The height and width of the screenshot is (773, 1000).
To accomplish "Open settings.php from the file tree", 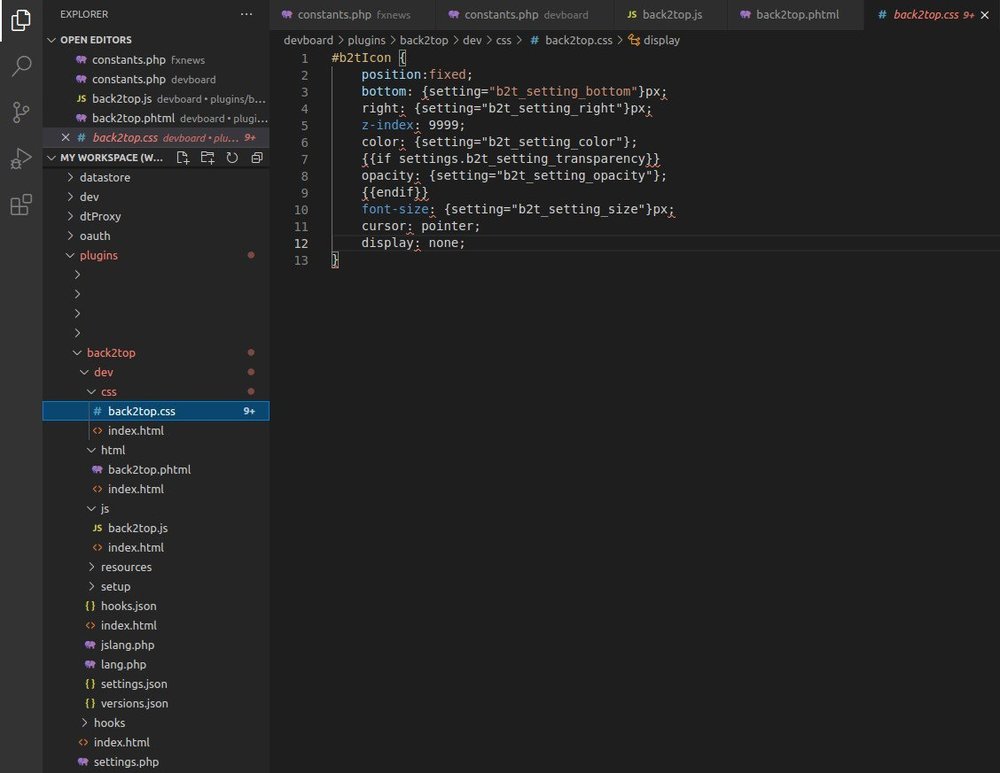I will (126, 762).
